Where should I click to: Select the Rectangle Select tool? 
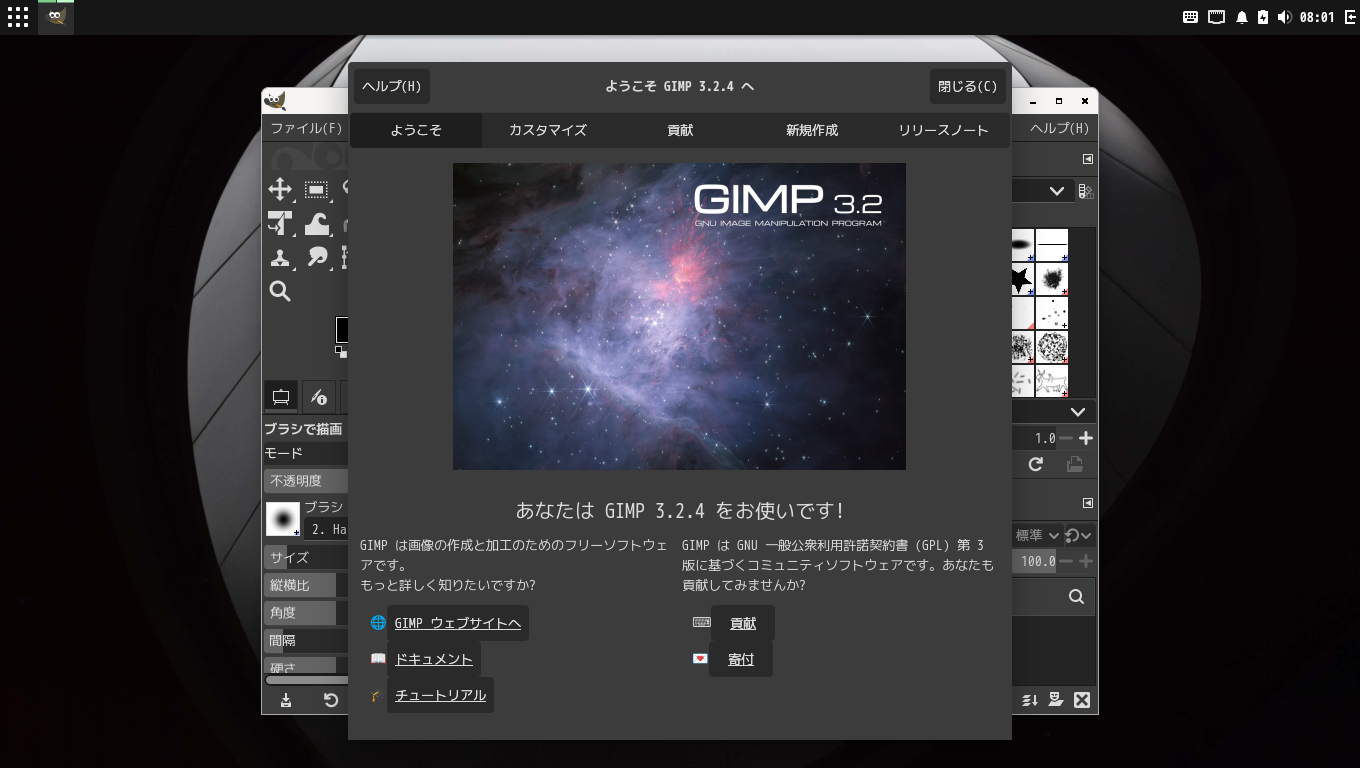coord(317,190)
